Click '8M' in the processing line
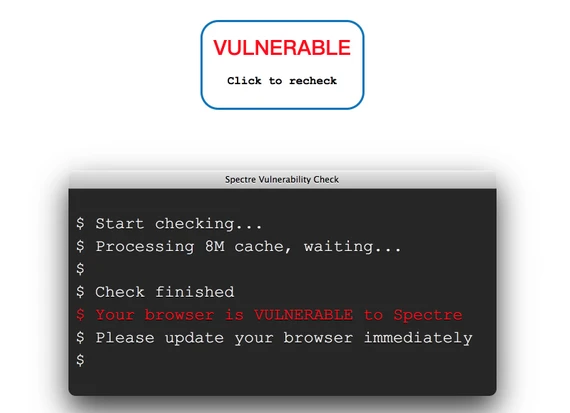The height and width of the screenshot is (413, 570). point(214,246)
